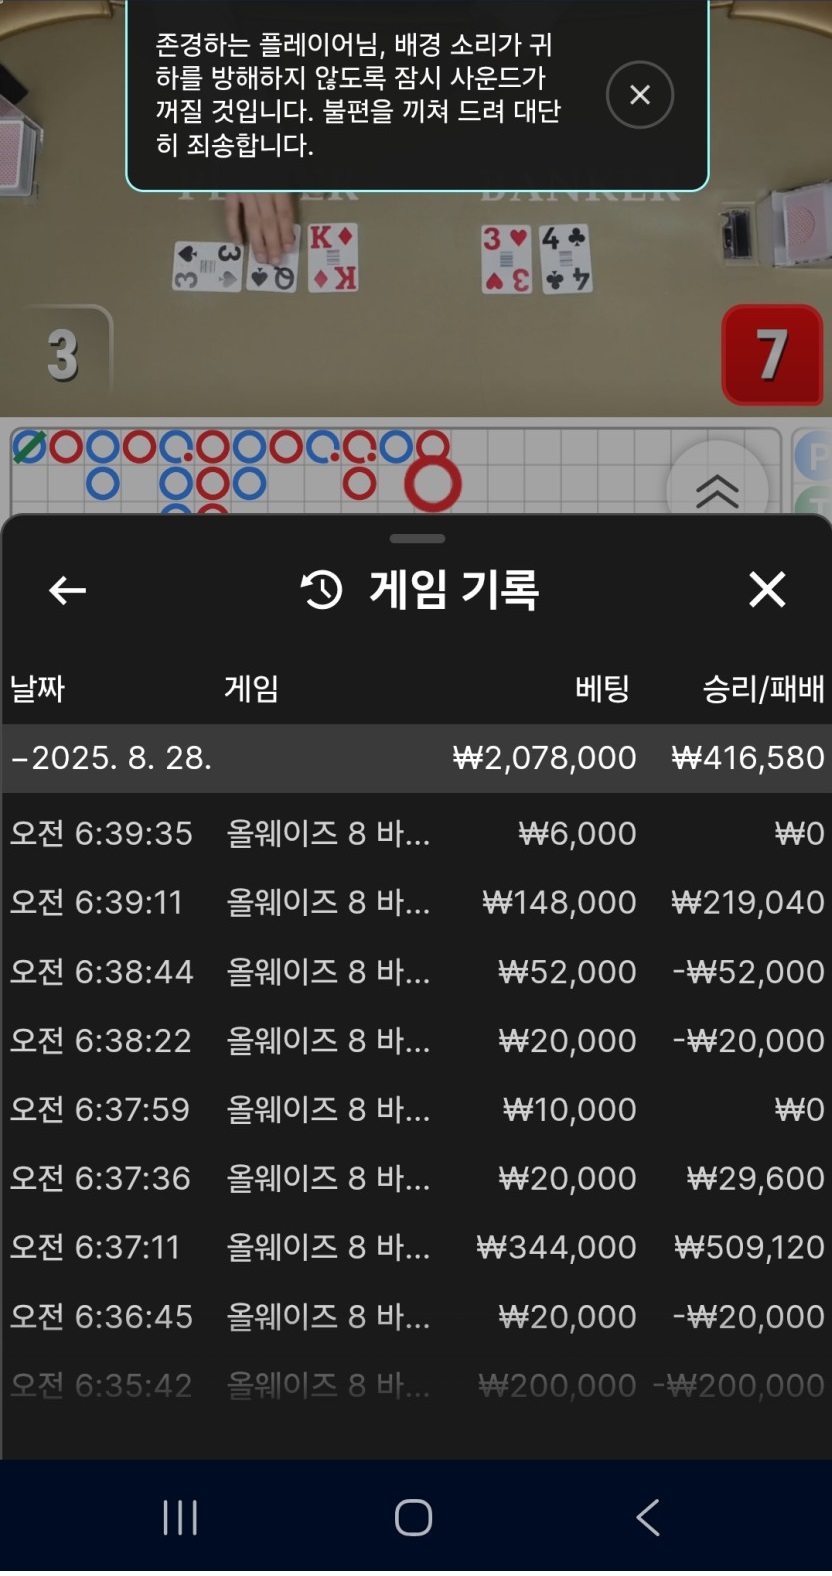
Task: Expand the roadmap with double chevron
Action: (x=716, y=489)
